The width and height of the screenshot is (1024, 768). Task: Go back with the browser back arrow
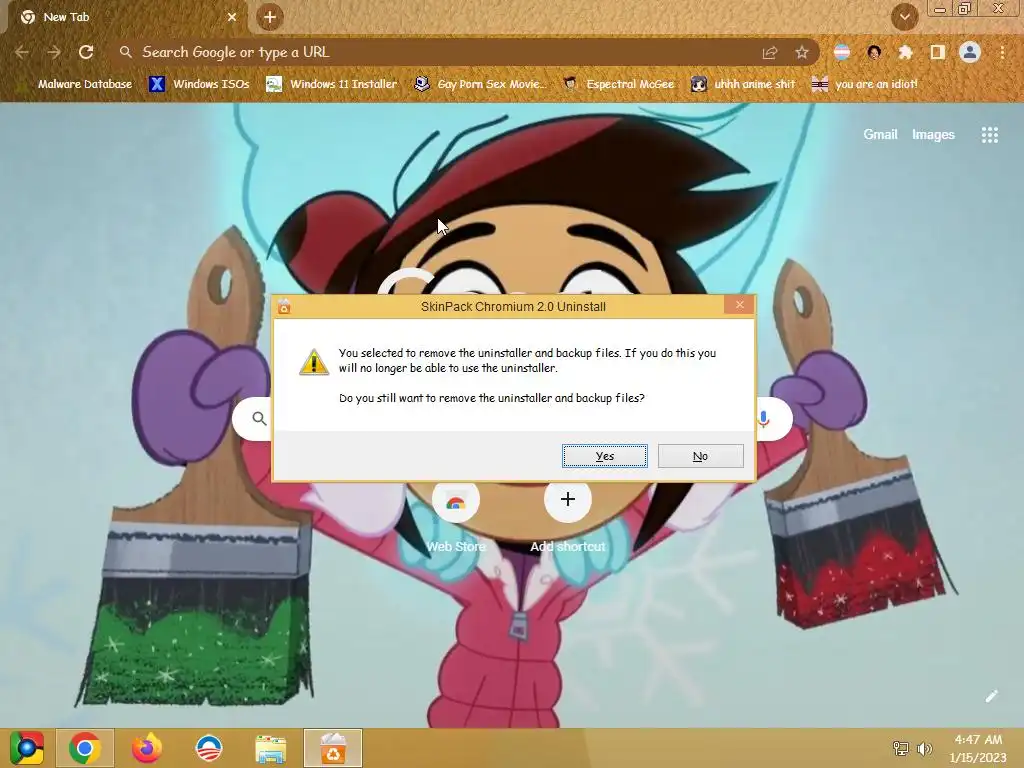coord(22,52)
